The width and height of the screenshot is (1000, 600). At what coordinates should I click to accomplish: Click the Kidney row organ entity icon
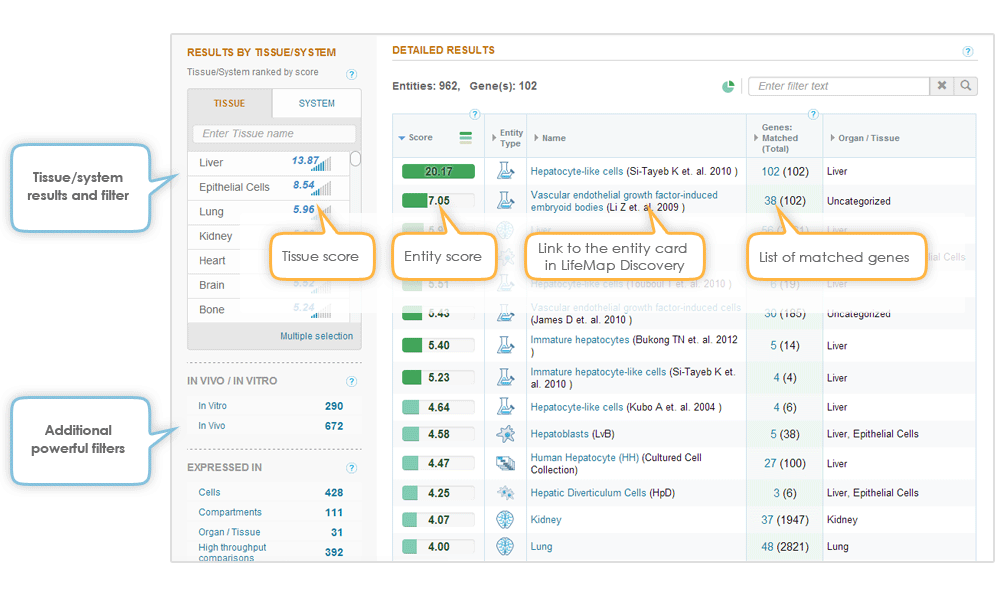[505, 520]
